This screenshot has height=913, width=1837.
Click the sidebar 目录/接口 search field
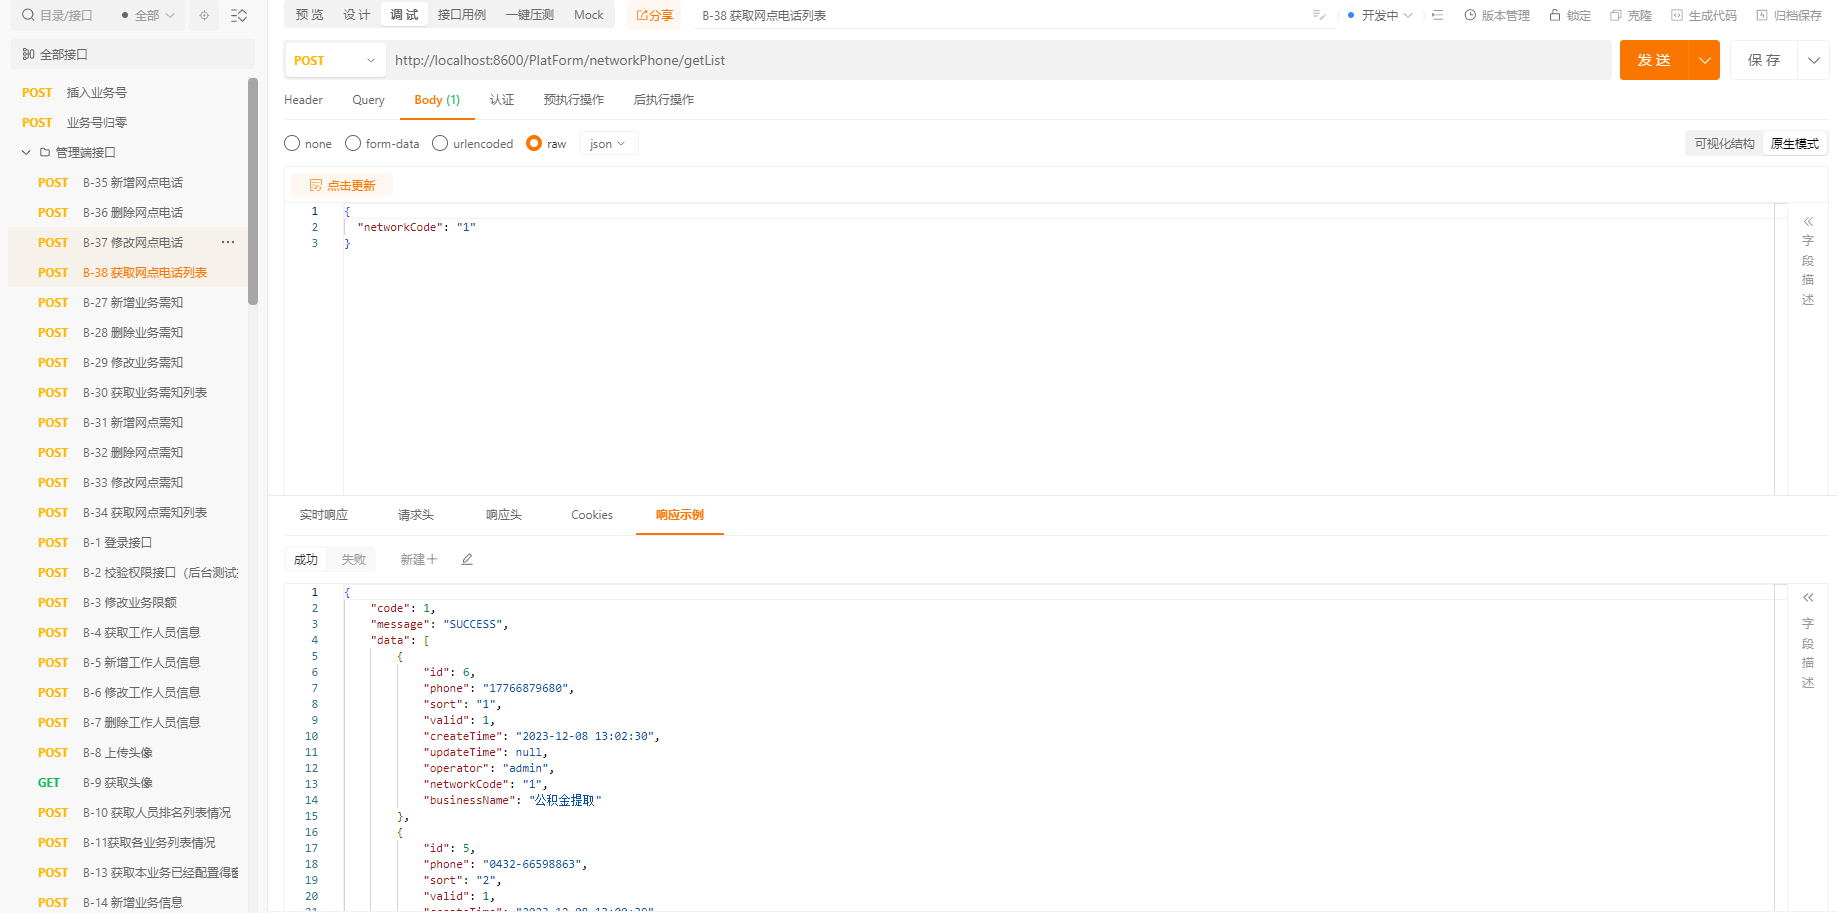click(x=65, y=15)
